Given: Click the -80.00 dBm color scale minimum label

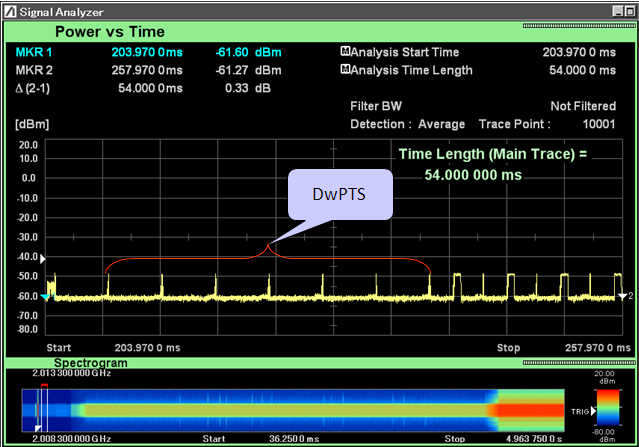Looking at the screenshot, I should [x=604, y=436].
